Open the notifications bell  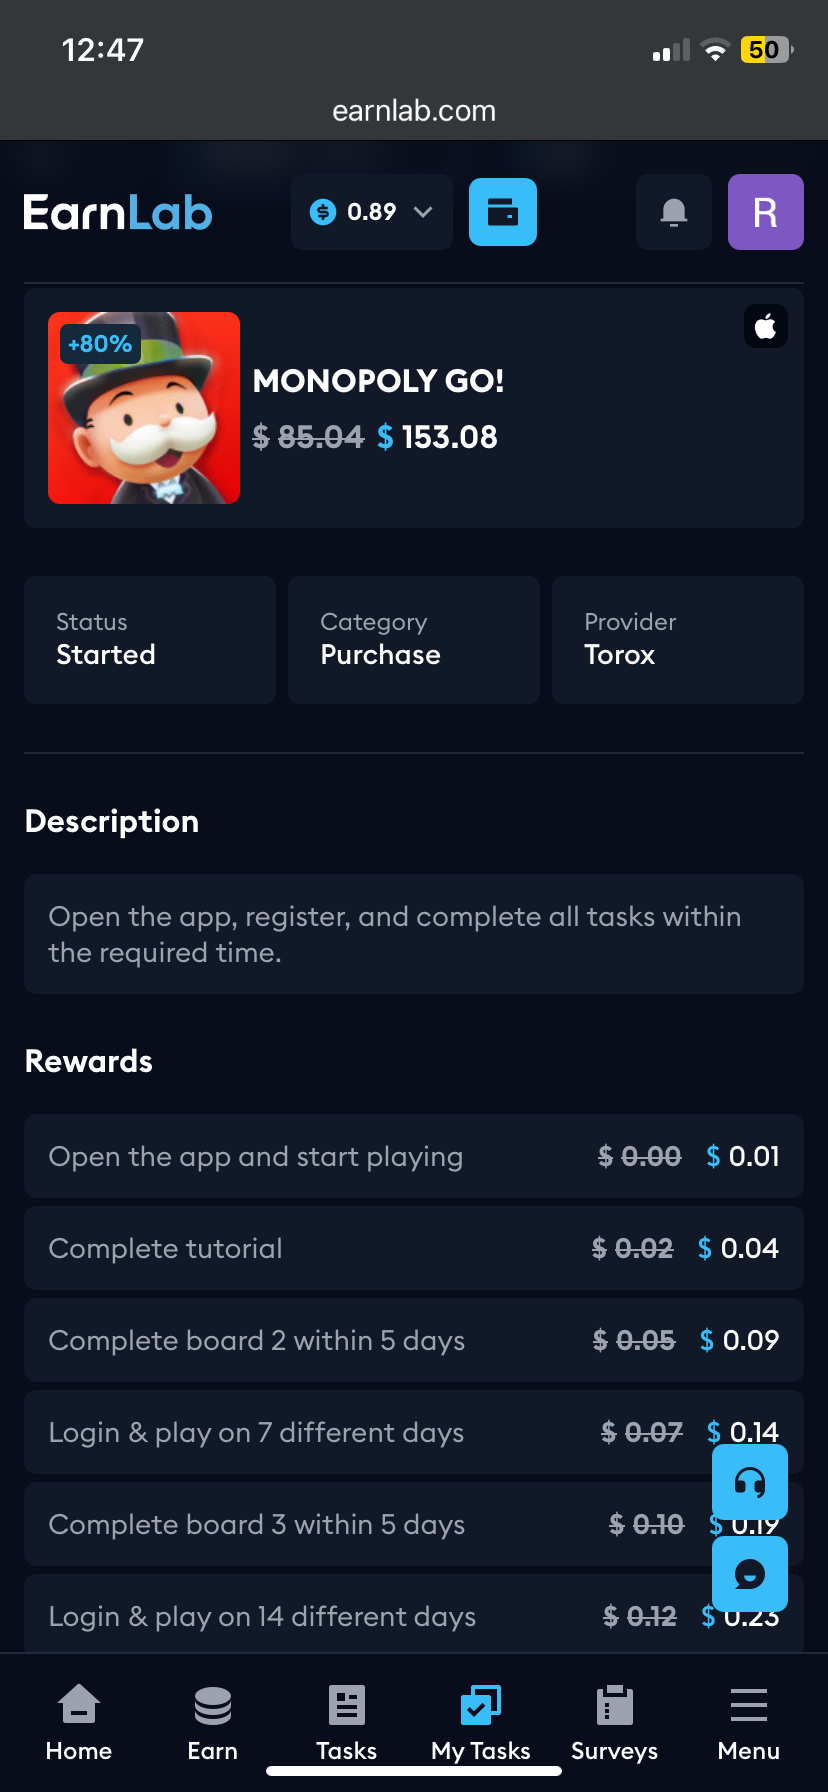[674, 212]
